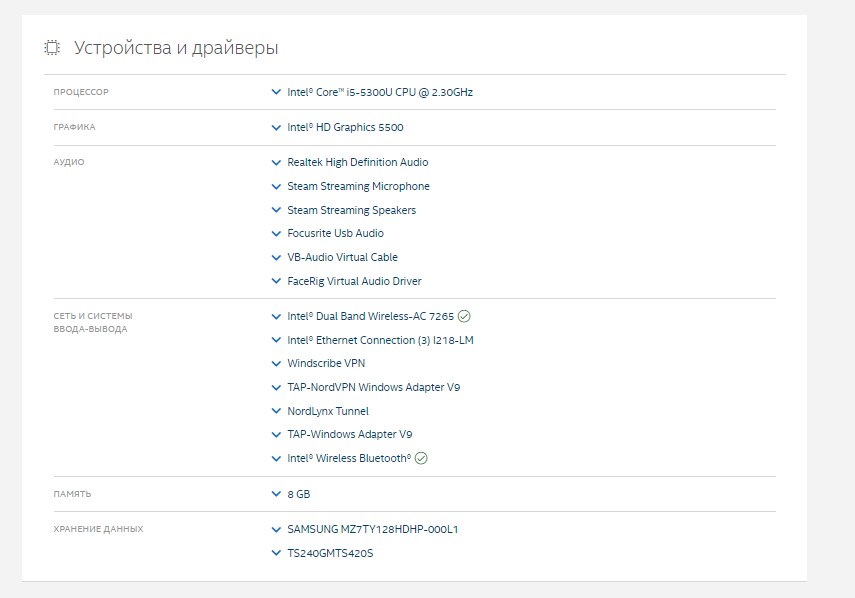855x598 pixels.
Task: Expand Steam Streaming Speakers chevron
Action: click(276, 210)
